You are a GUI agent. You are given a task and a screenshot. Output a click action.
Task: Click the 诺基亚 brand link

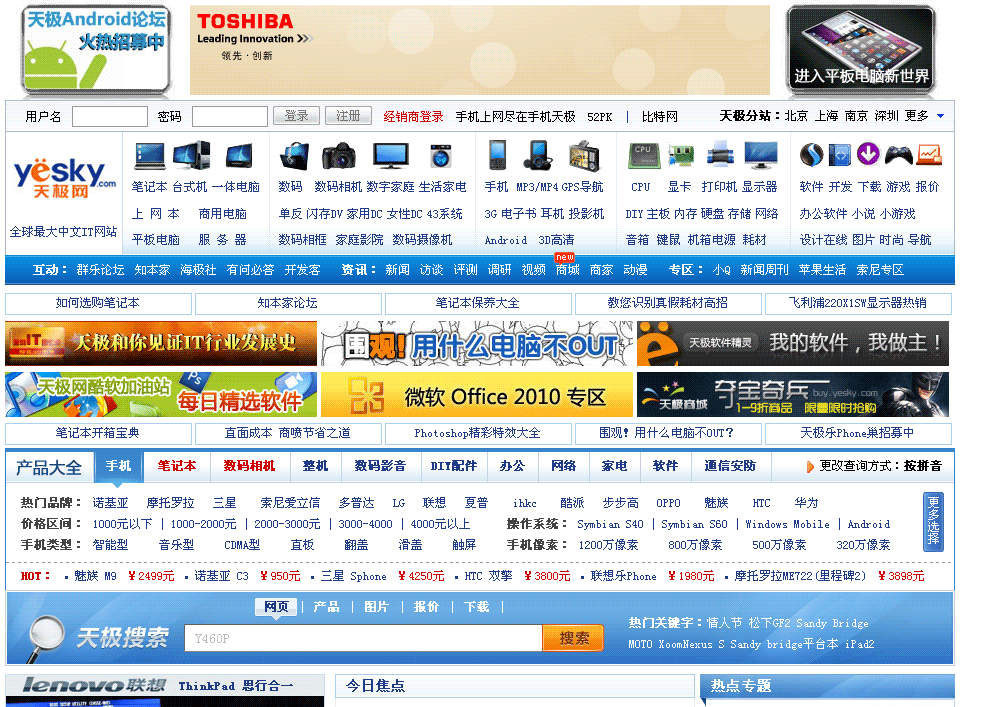click(110, 503)
